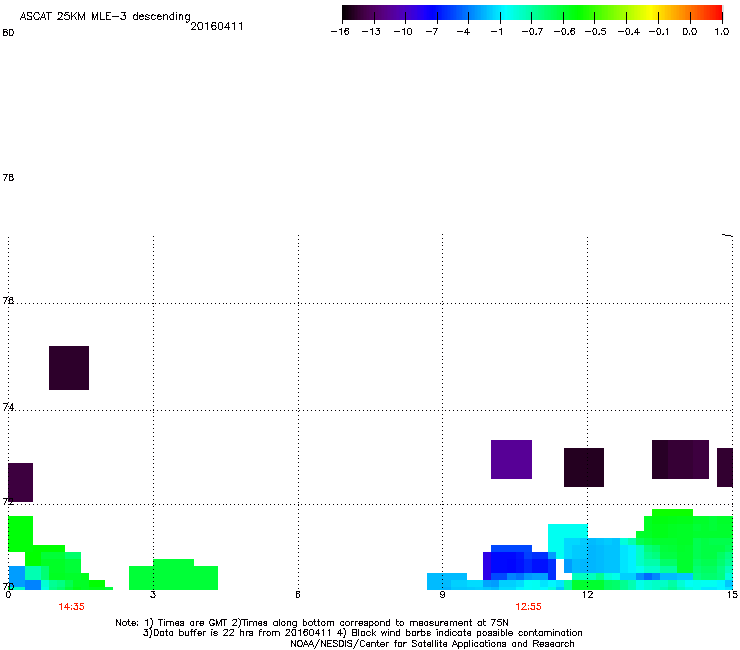Click the -4 color scale label
This screenshot has width=740, height=650.
pos(463,32)
